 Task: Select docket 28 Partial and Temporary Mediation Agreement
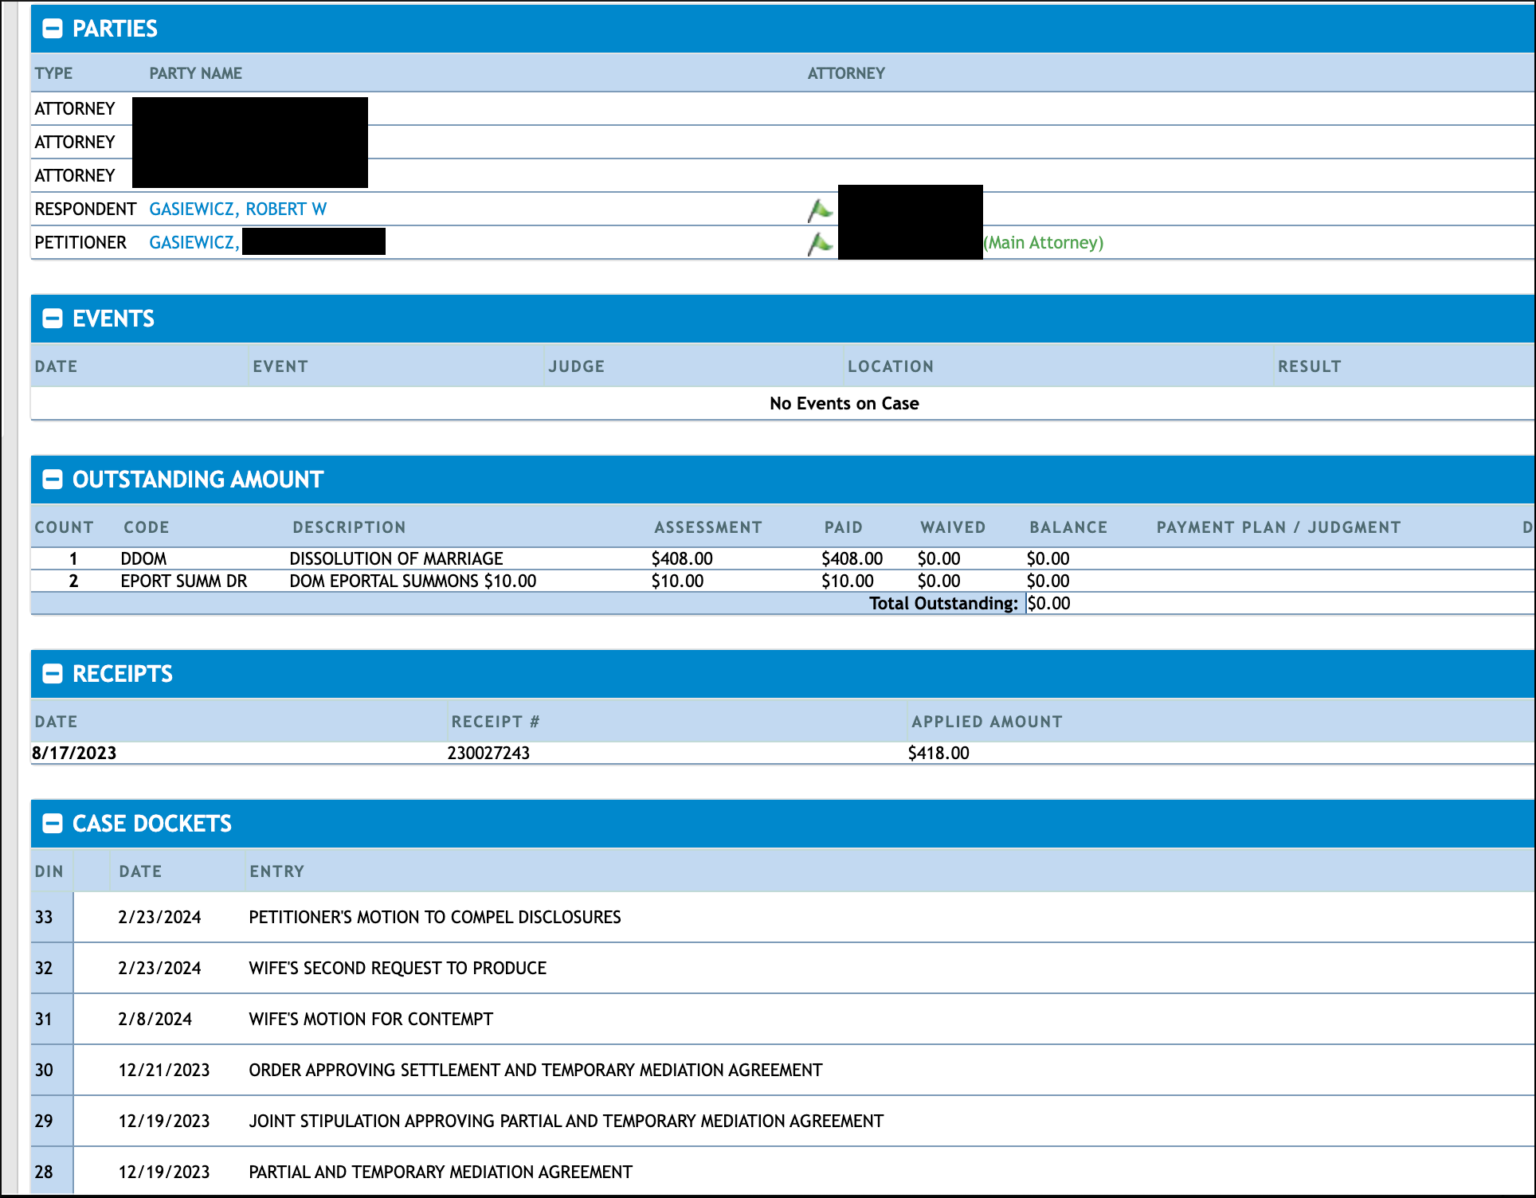(x=441, y=1172)
